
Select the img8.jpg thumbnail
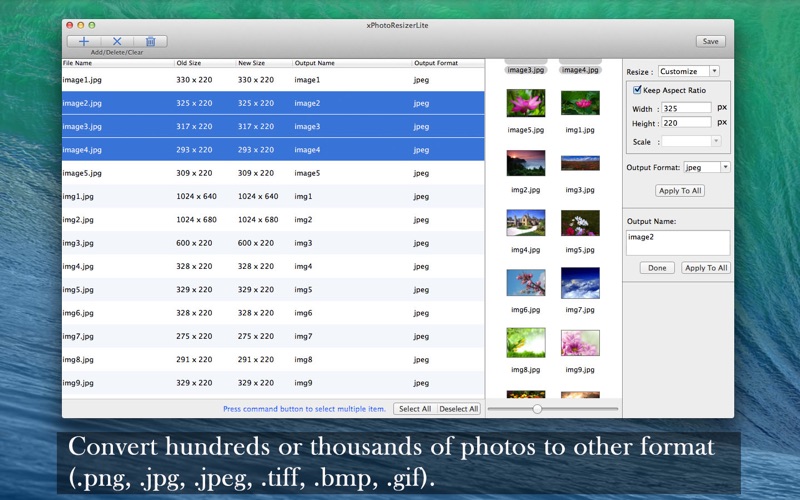pos(526,343)
